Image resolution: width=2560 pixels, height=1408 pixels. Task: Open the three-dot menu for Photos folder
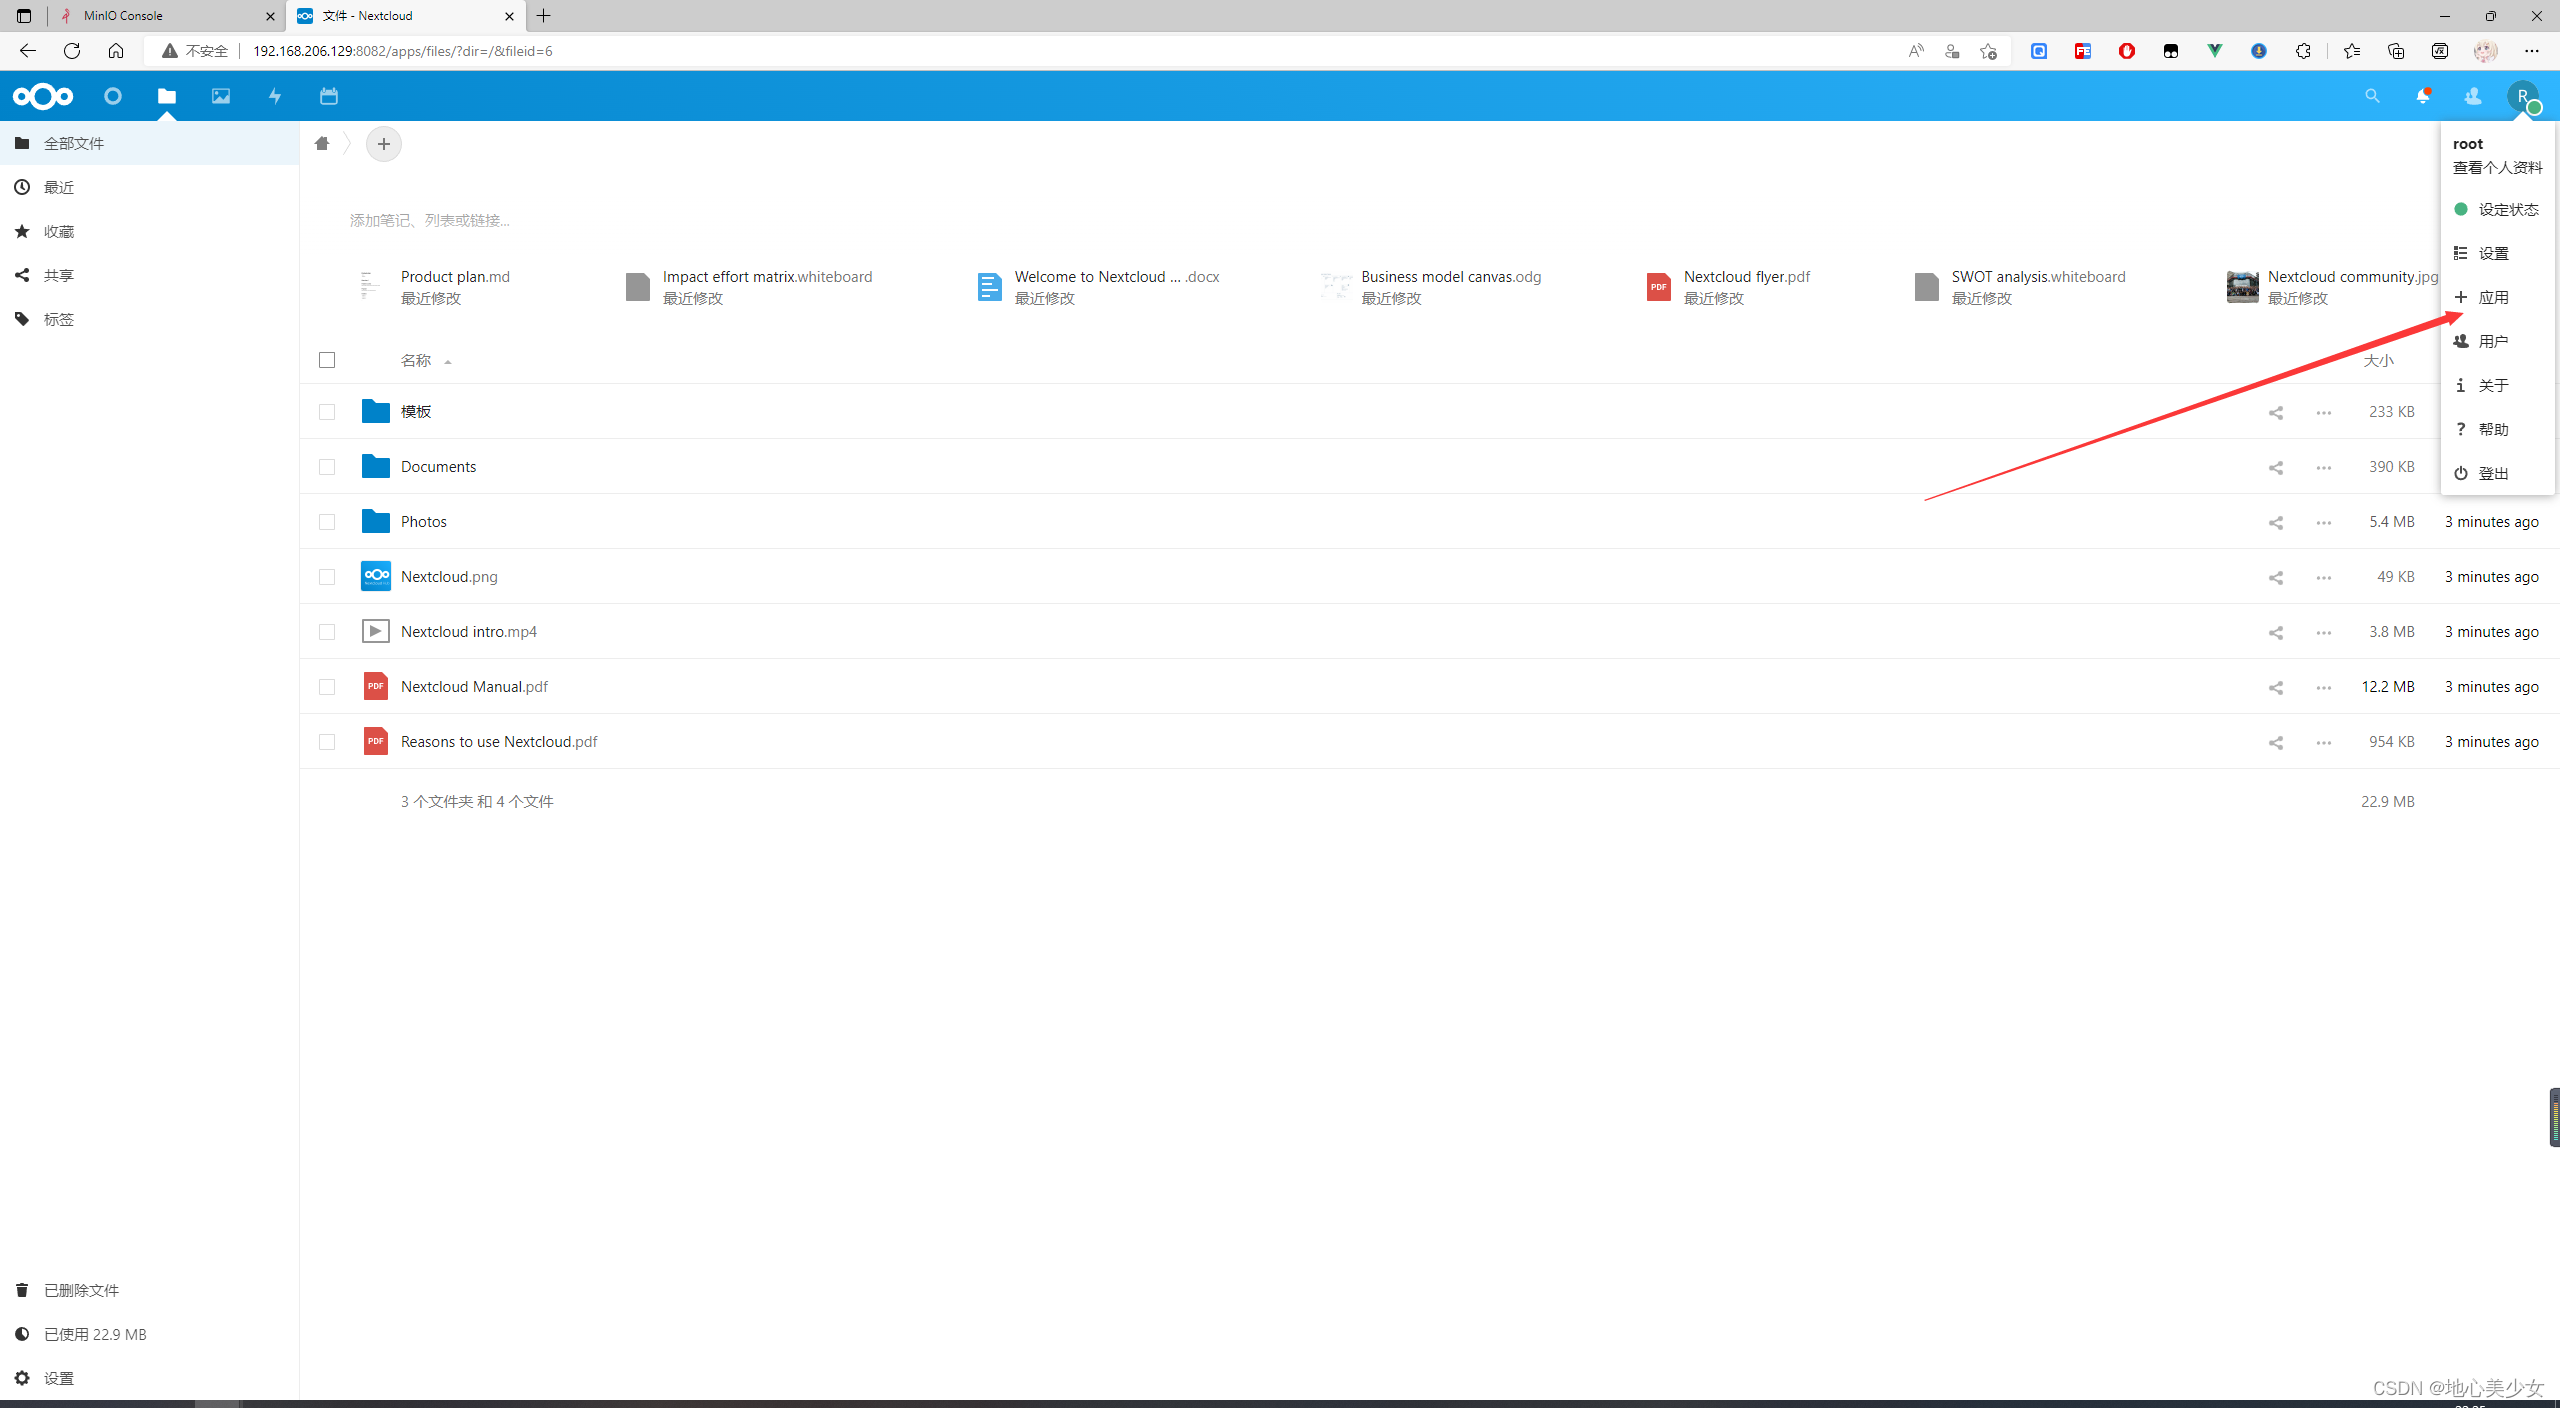click(2324, 522)
